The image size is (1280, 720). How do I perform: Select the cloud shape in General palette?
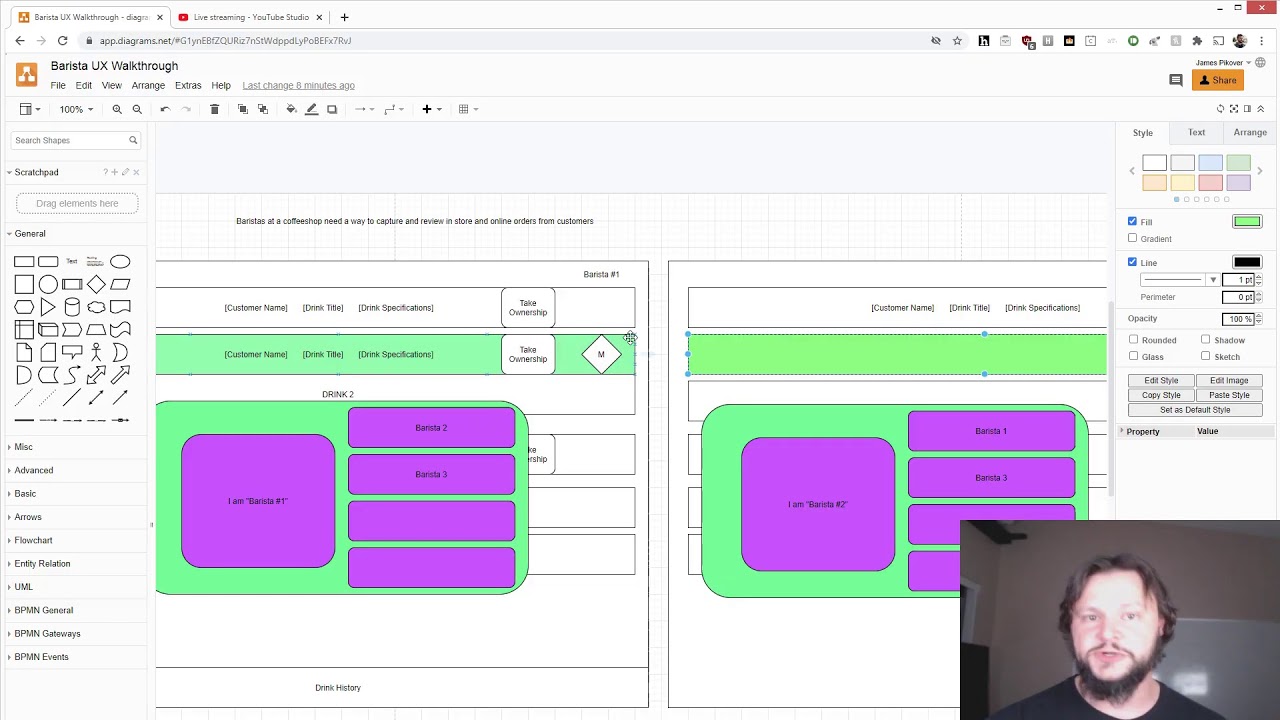(96, 308)
